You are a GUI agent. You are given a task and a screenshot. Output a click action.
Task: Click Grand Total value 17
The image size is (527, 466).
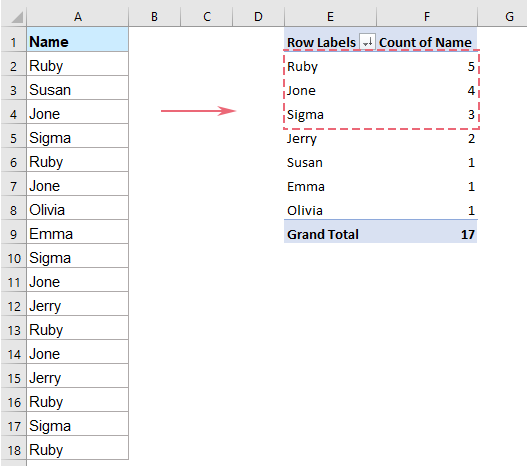[x=468, y=235]
